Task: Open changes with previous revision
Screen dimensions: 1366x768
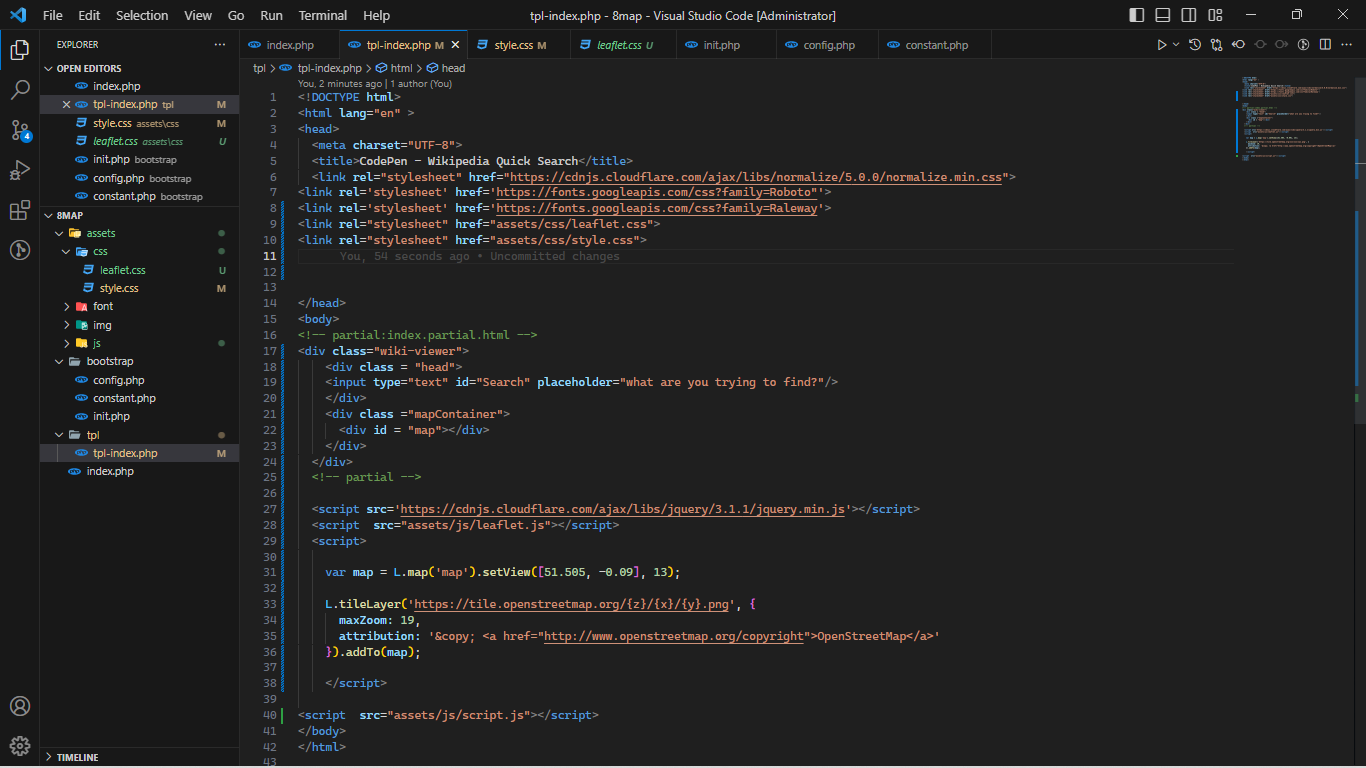Action: (x=1238, y=45)
